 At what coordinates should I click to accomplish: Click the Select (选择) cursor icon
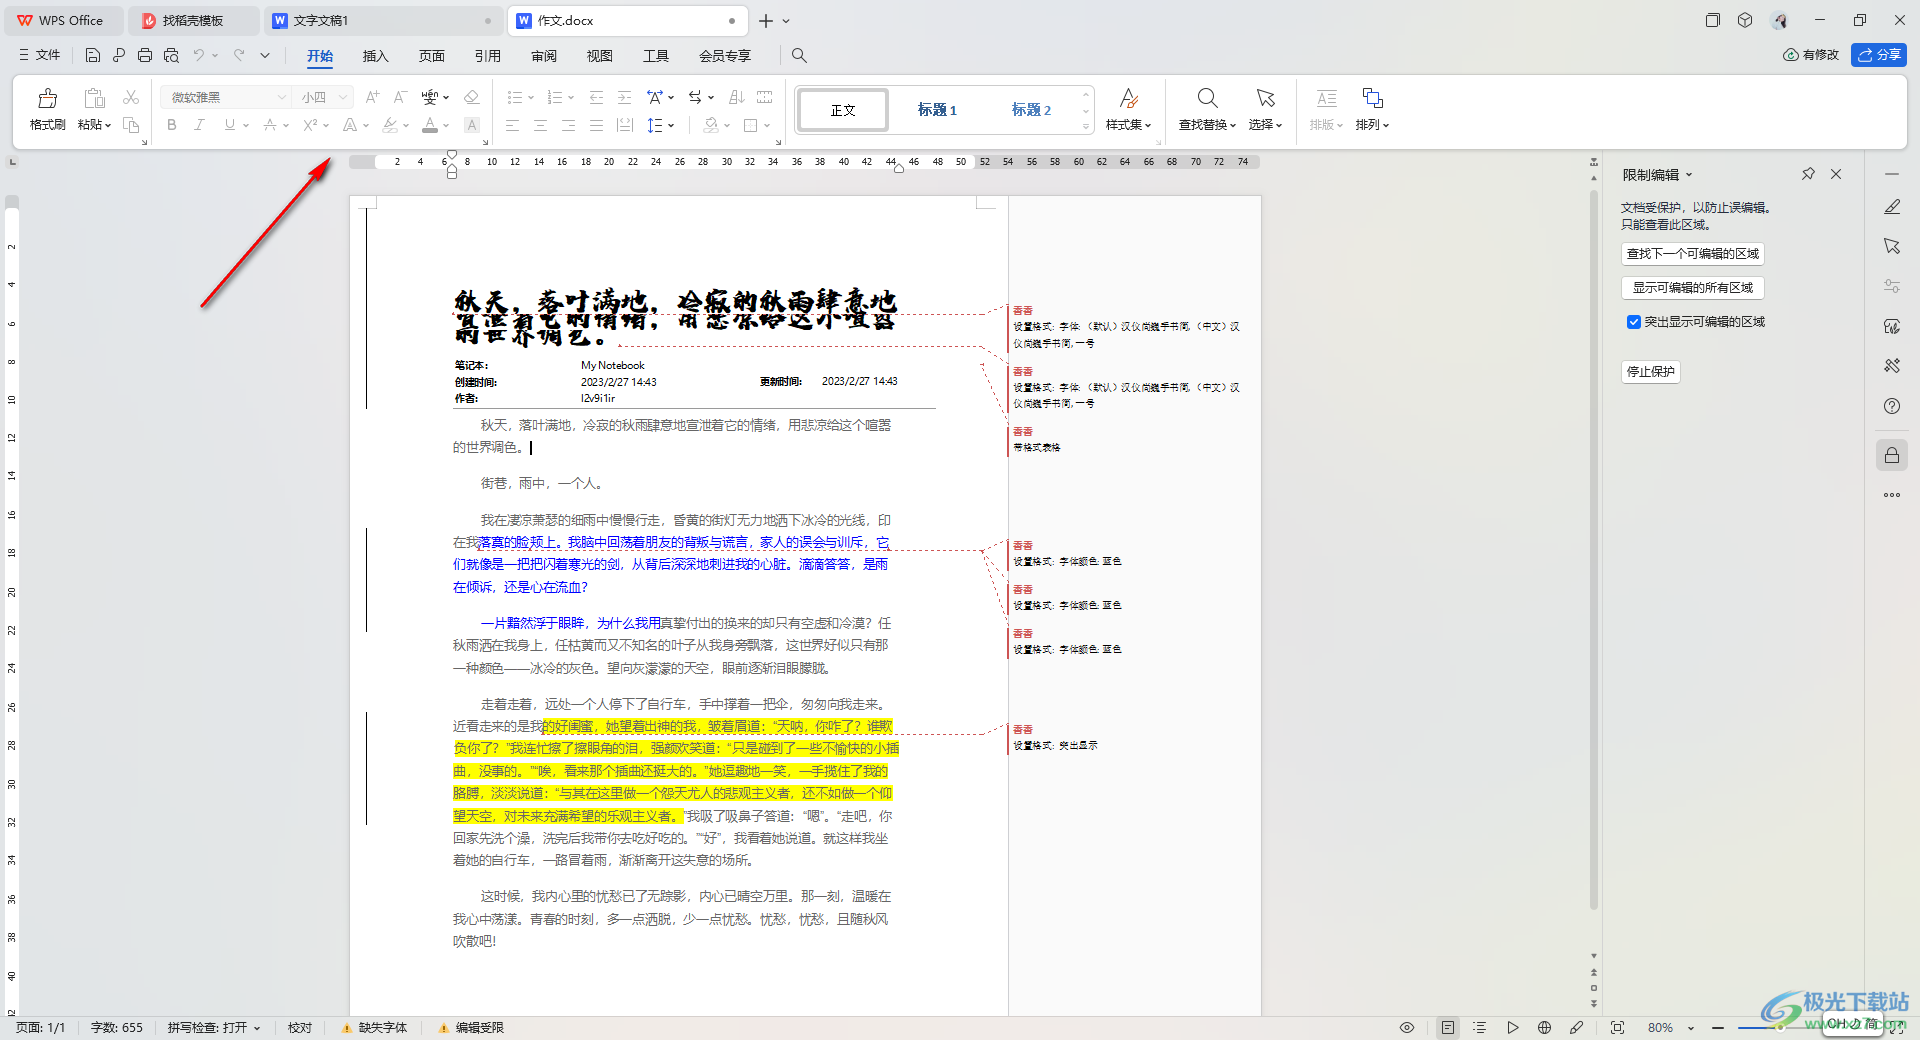pyautogui.click(x=1265, y=98)
